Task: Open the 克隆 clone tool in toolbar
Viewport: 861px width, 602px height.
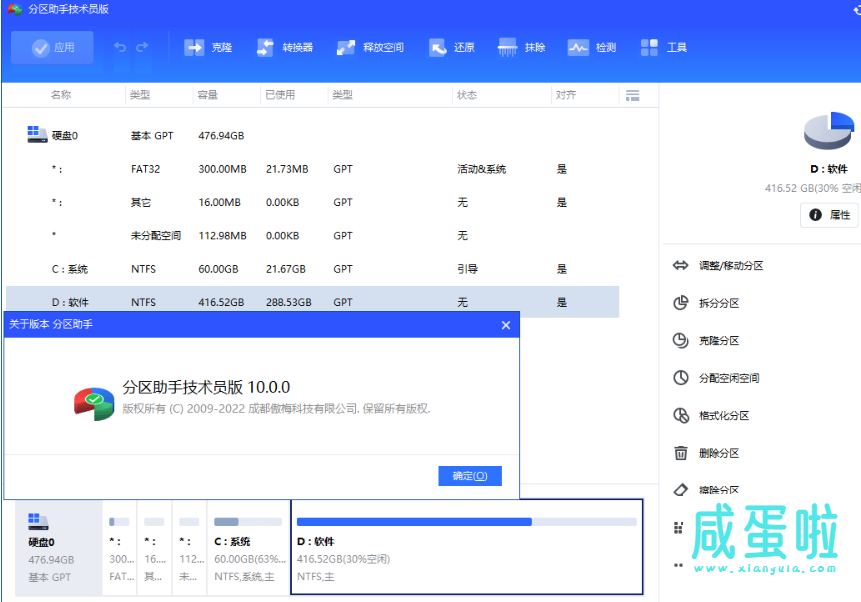Action: pos(208,48)
